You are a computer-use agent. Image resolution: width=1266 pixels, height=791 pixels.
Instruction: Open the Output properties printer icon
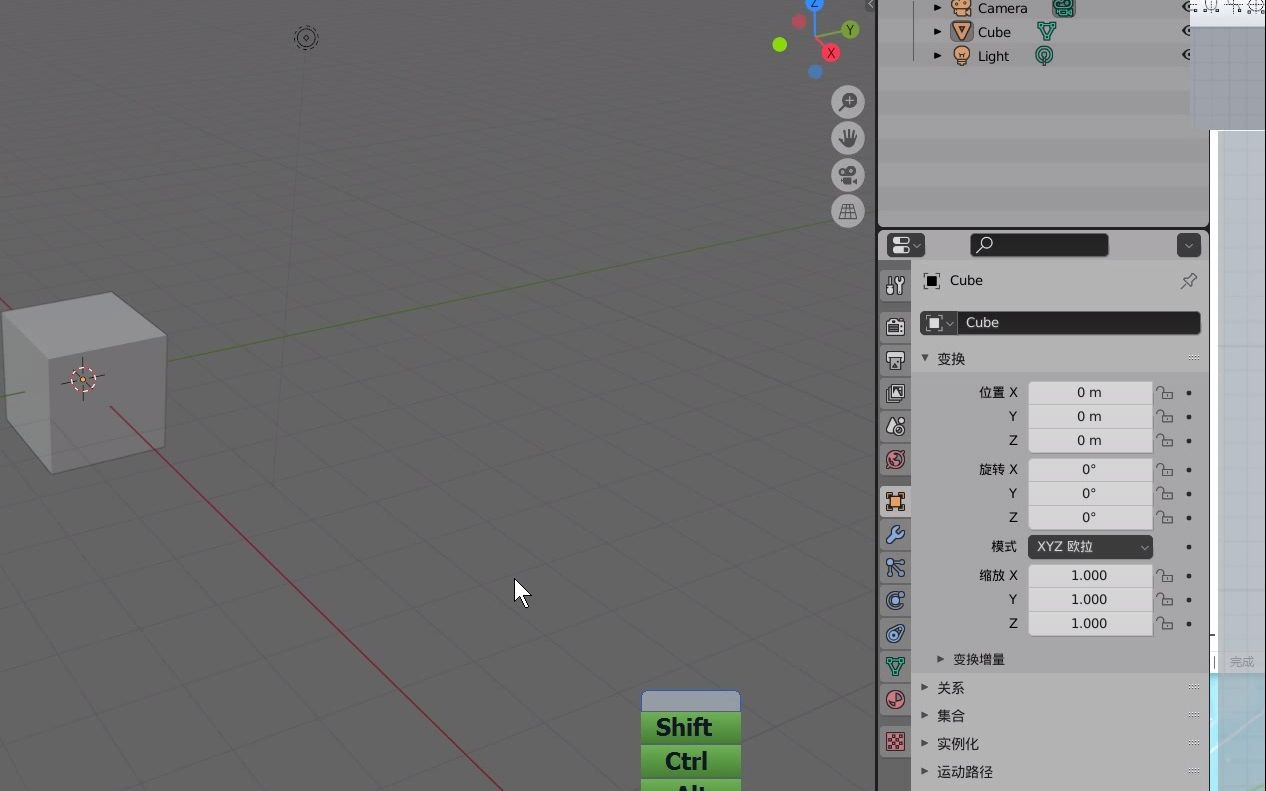coord(895,360)
